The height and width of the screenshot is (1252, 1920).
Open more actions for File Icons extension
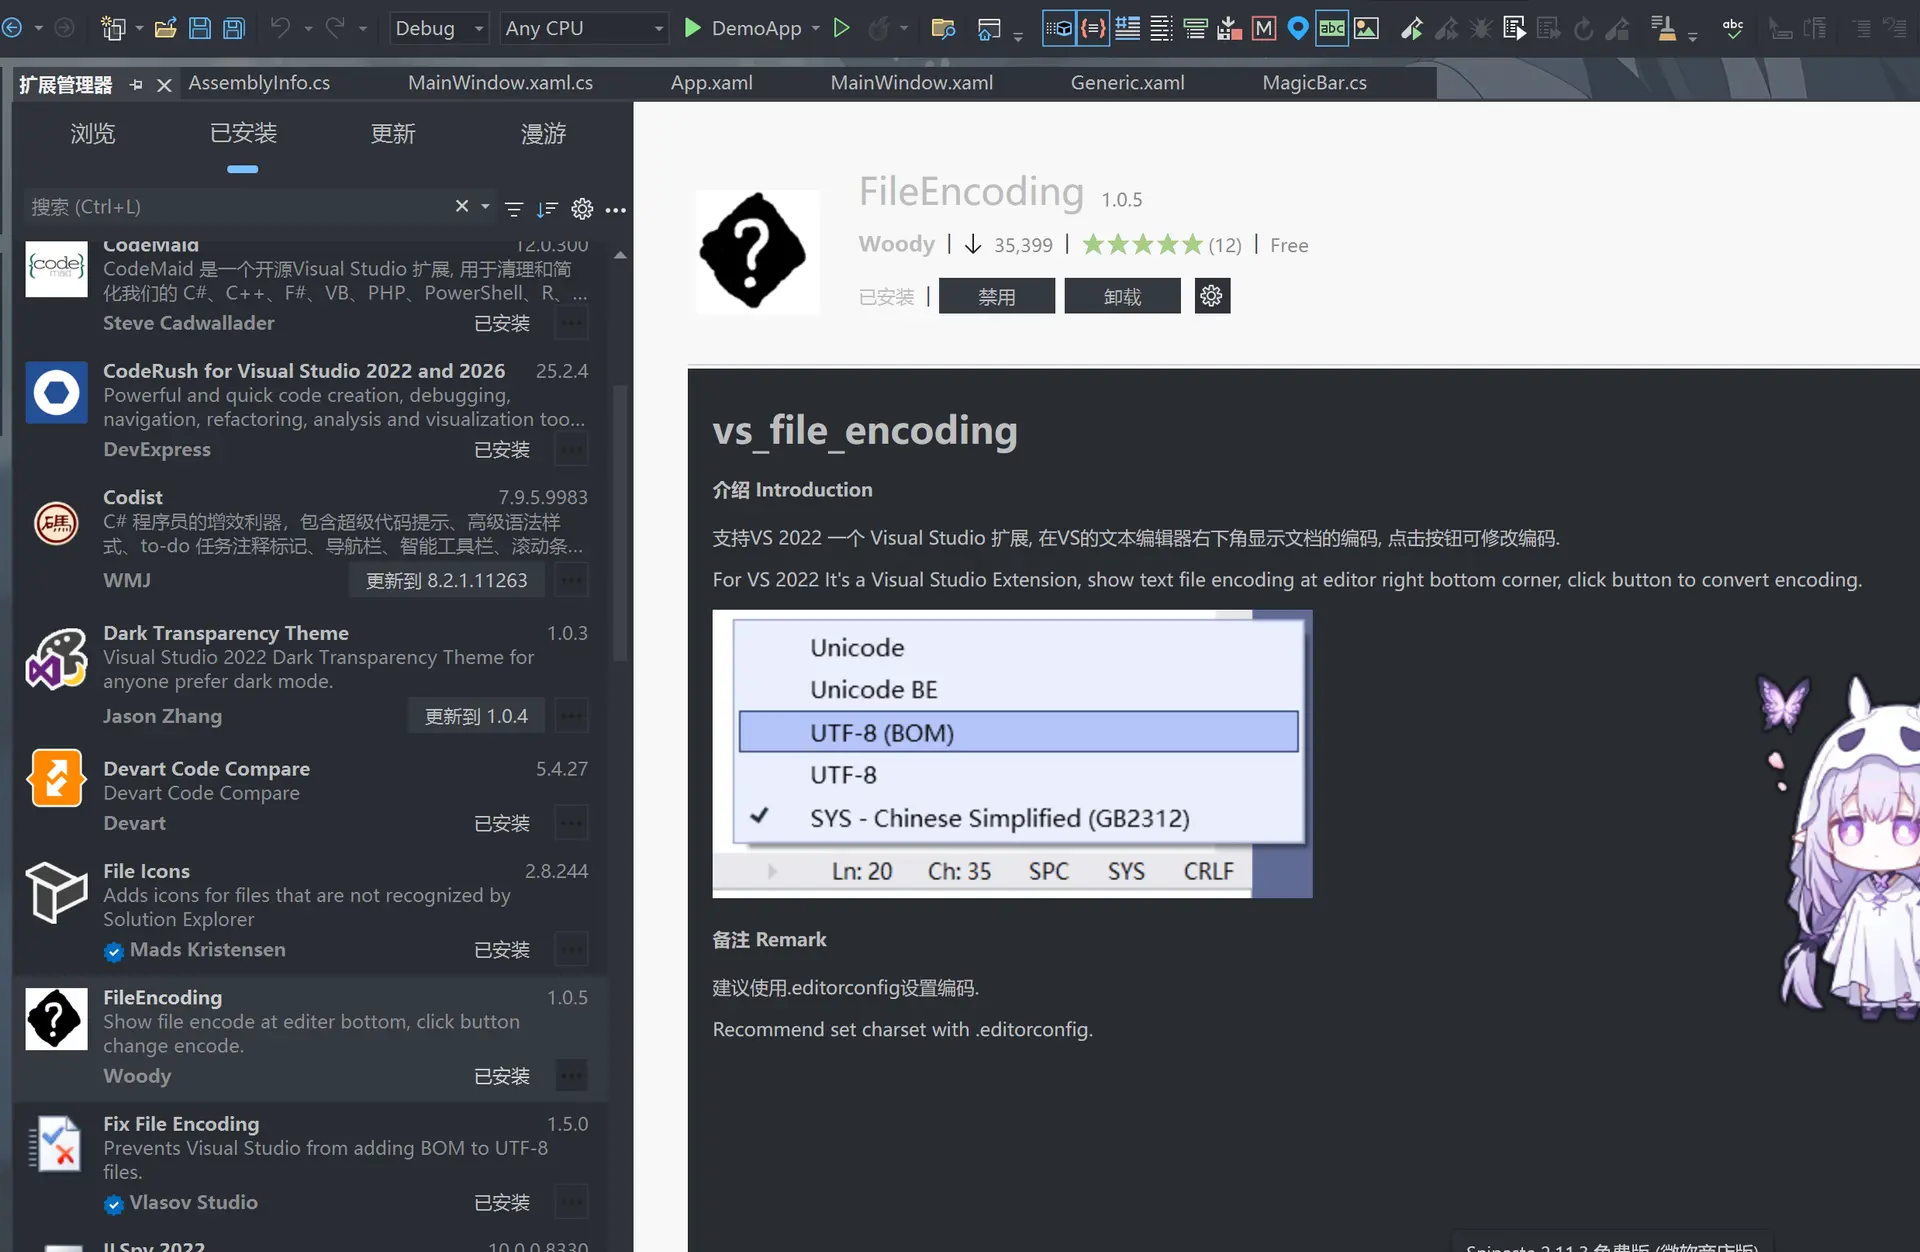(572, 950)
